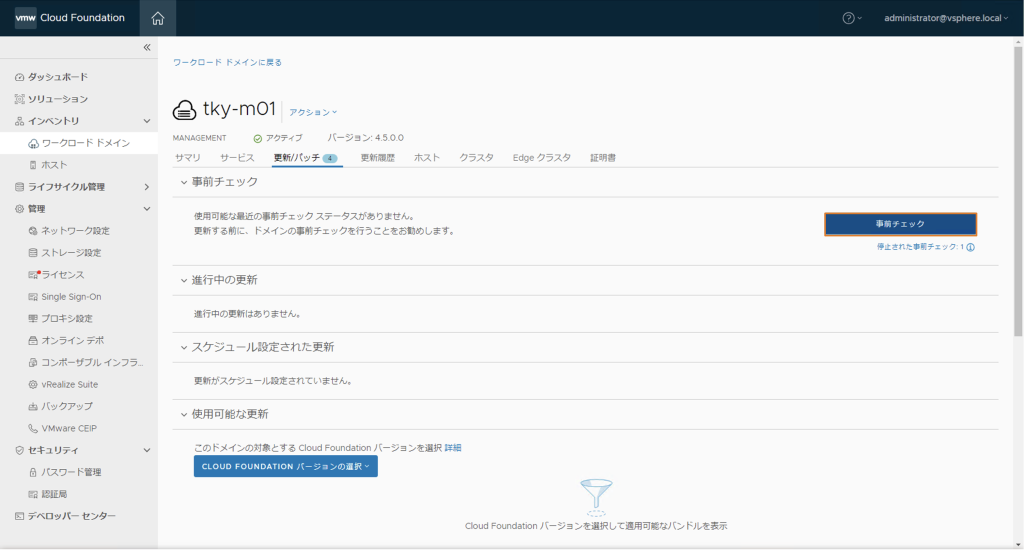Collapse the スケジュール設定された更新 section

(x=184, y=348)
